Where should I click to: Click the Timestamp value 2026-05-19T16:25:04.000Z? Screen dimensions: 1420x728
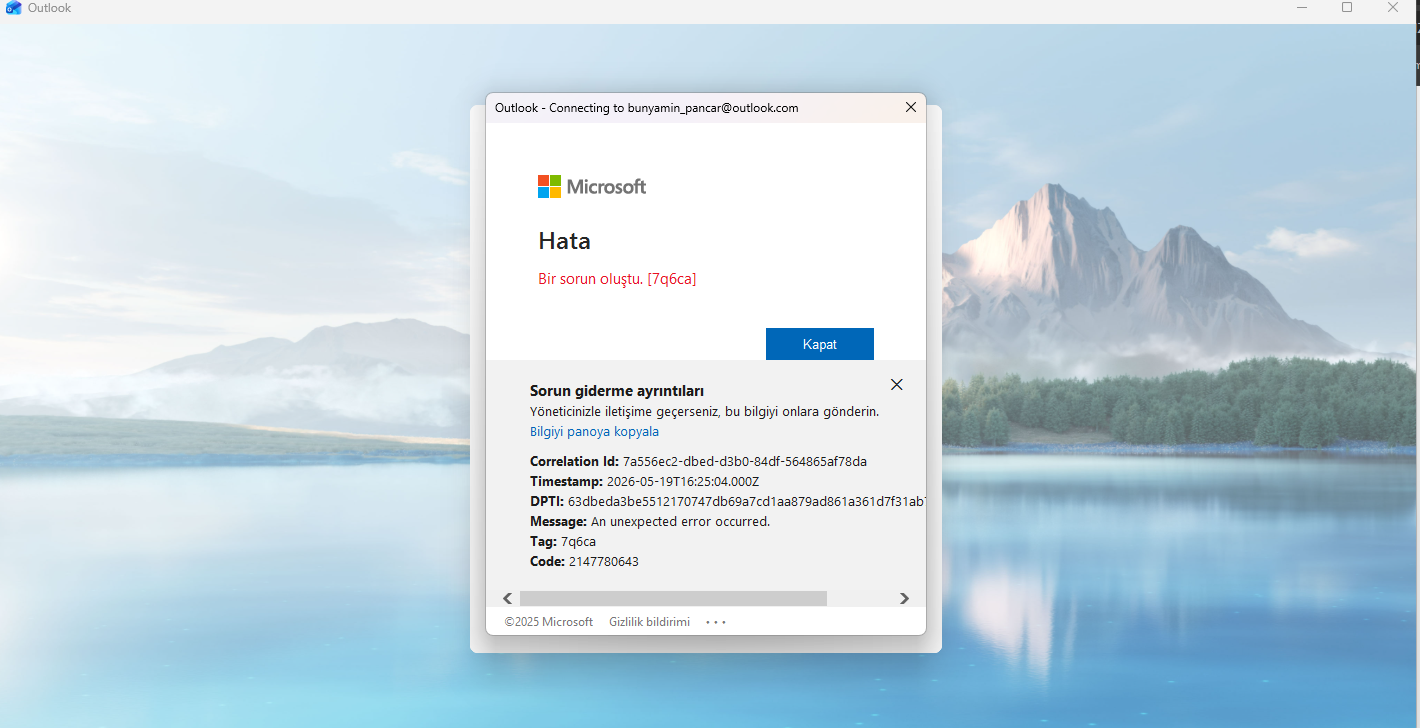pos(683,481)
